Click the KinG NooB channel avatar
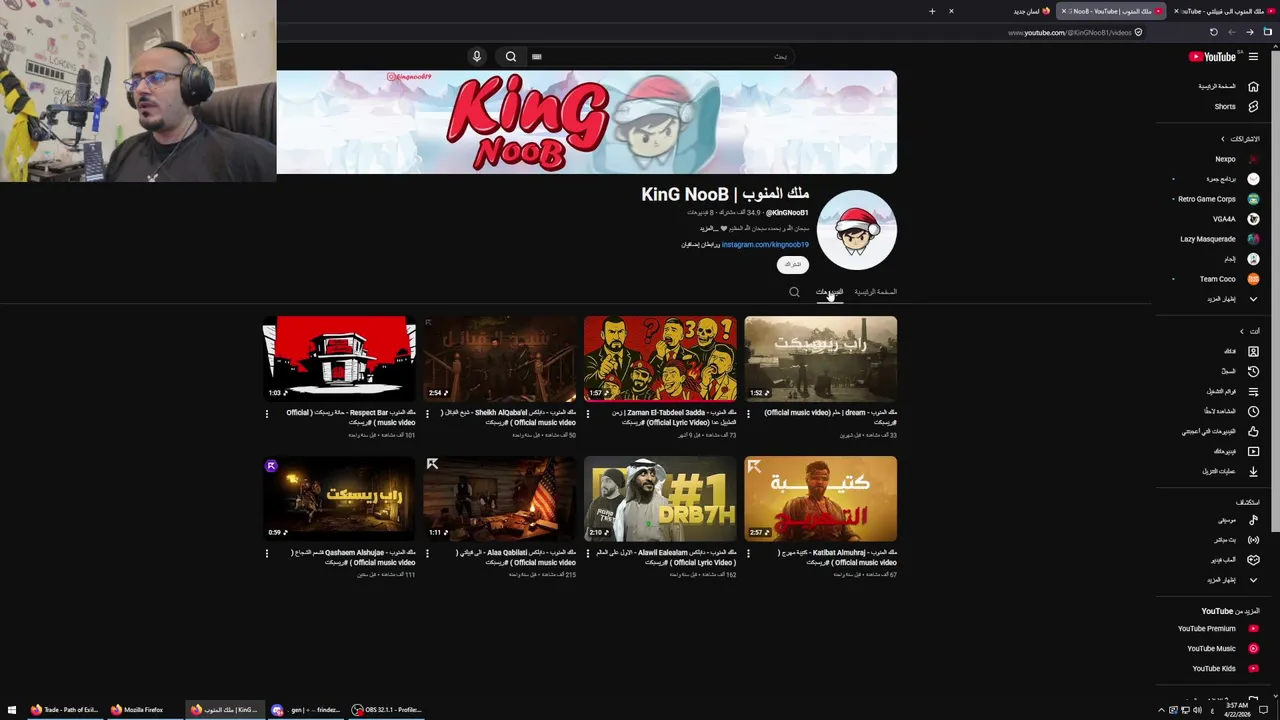This screenshot has width=1280, height=720. click(x=857, y=230)
